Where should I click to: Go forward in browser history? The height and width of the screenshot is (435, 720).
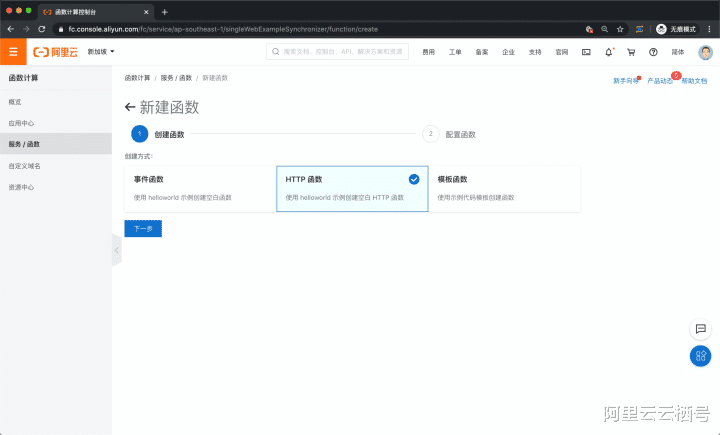(x=26, y=29)
